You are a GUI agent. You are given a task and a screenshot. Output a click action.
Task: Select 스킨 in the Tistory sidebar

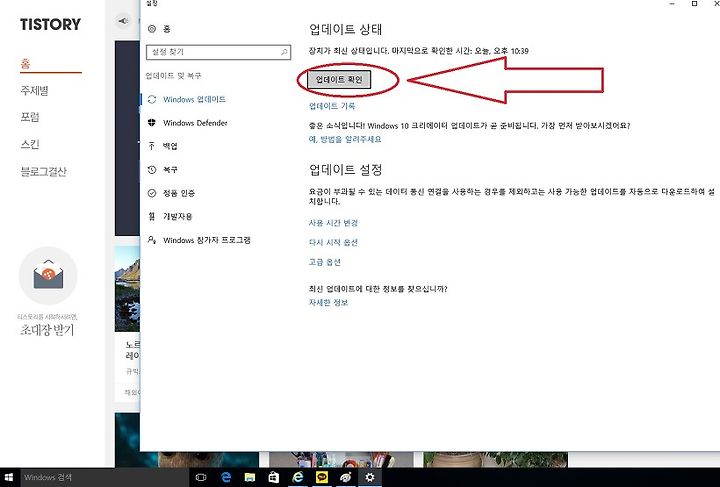point(30,144)
